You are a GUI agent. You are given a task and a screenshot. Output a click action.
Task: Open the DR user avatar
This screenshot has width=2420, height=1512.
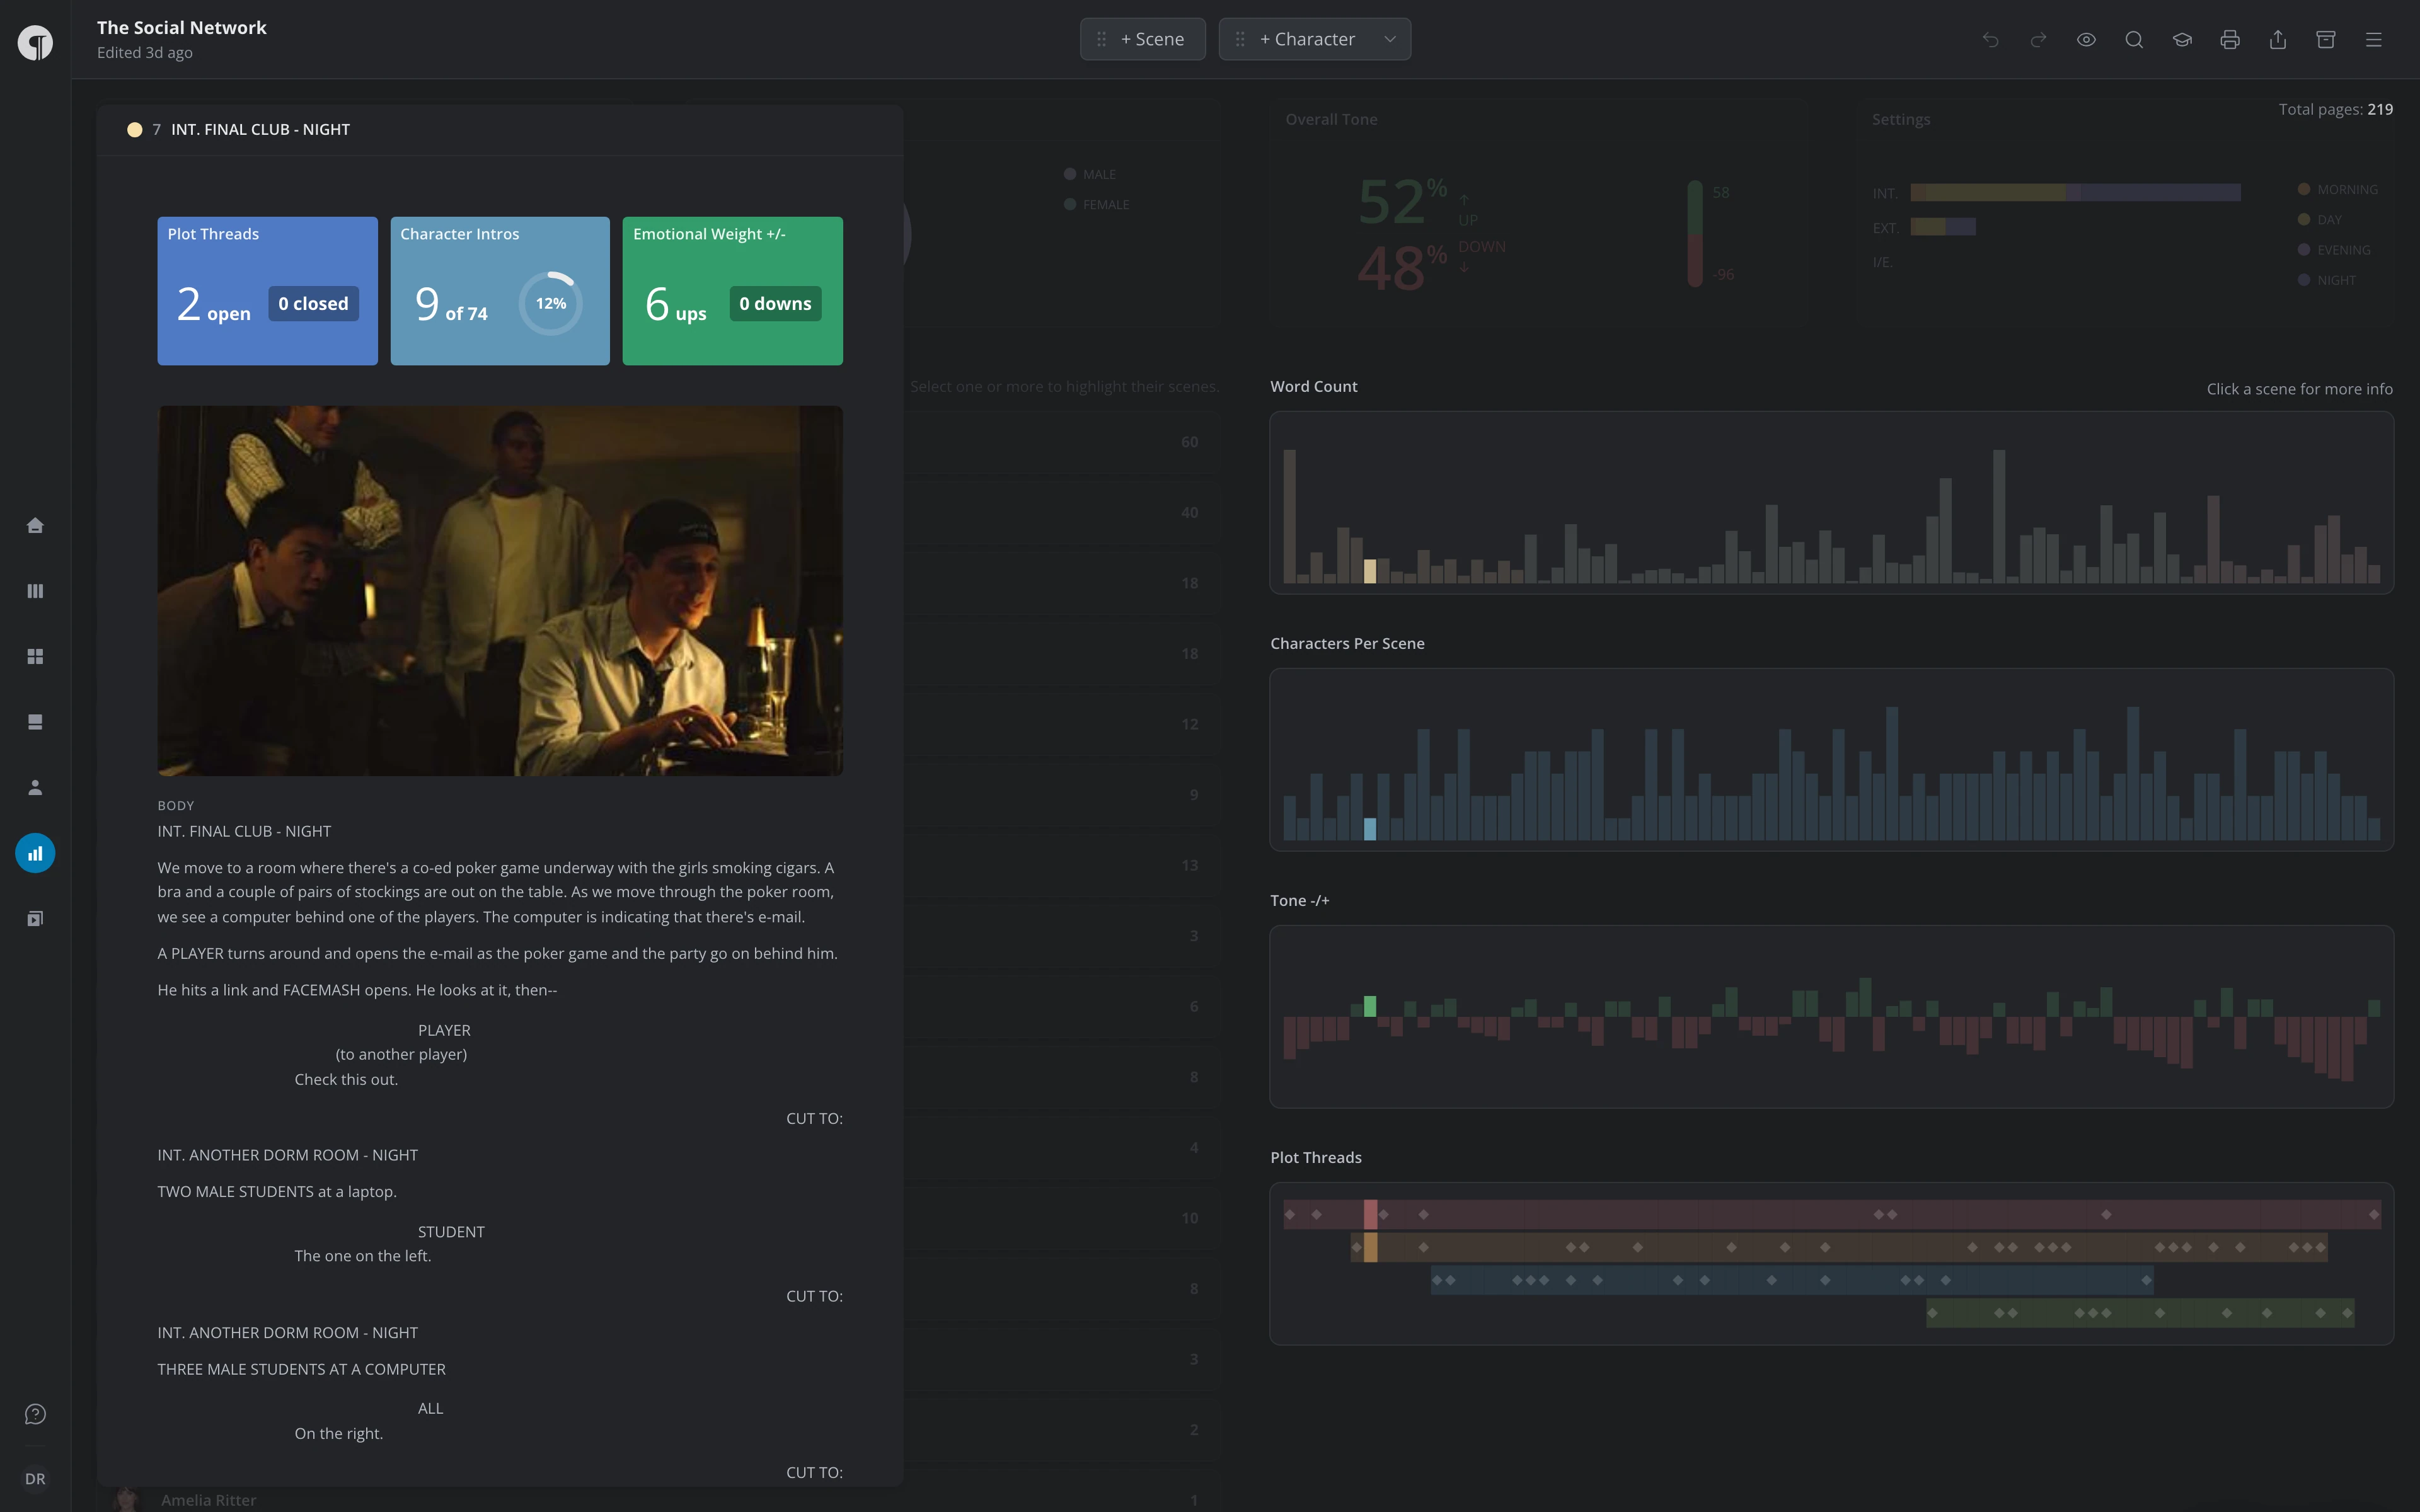click(x=35, y=1479)
